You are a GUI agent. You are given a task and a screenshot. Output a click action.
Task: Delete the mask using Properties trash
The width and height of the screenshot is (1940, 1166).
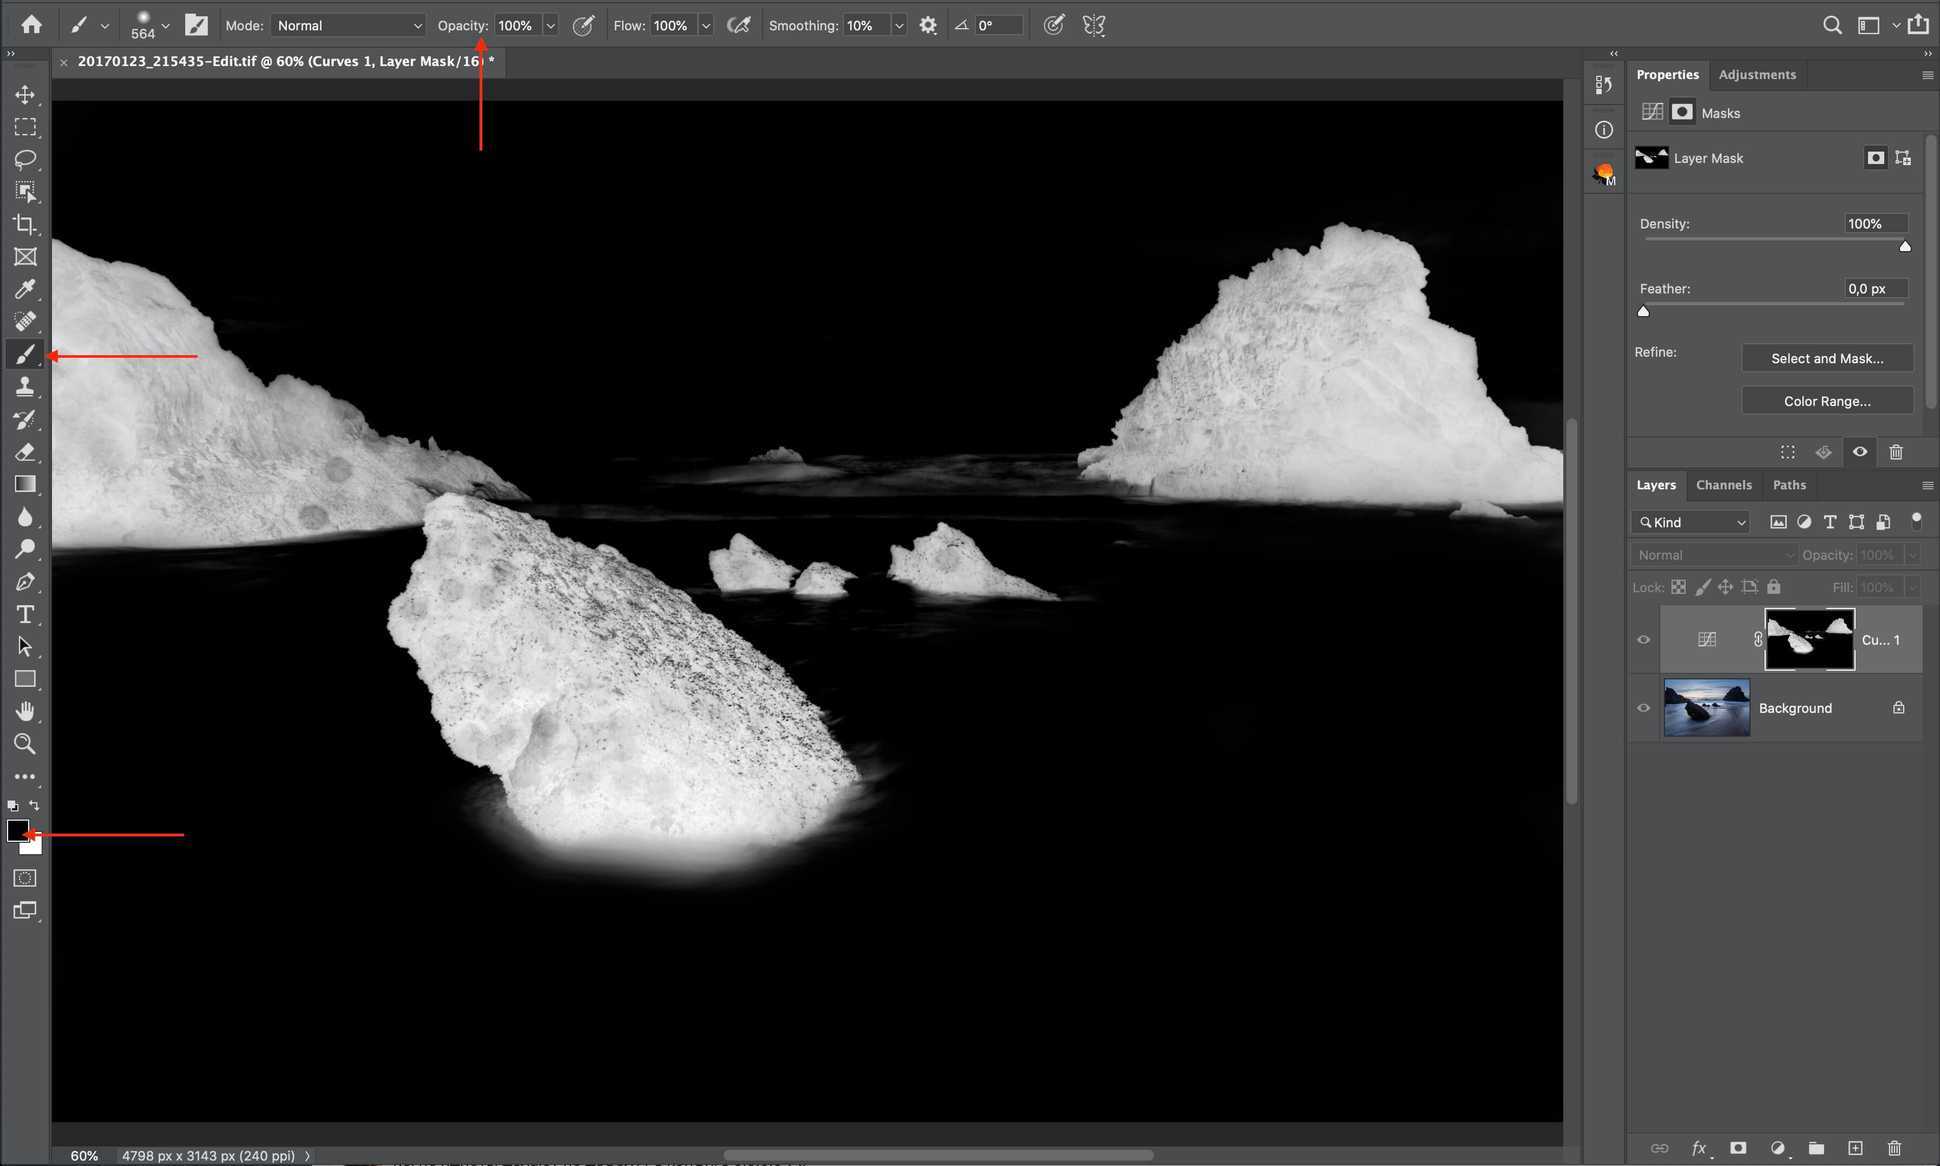[x=1896, y=452]
